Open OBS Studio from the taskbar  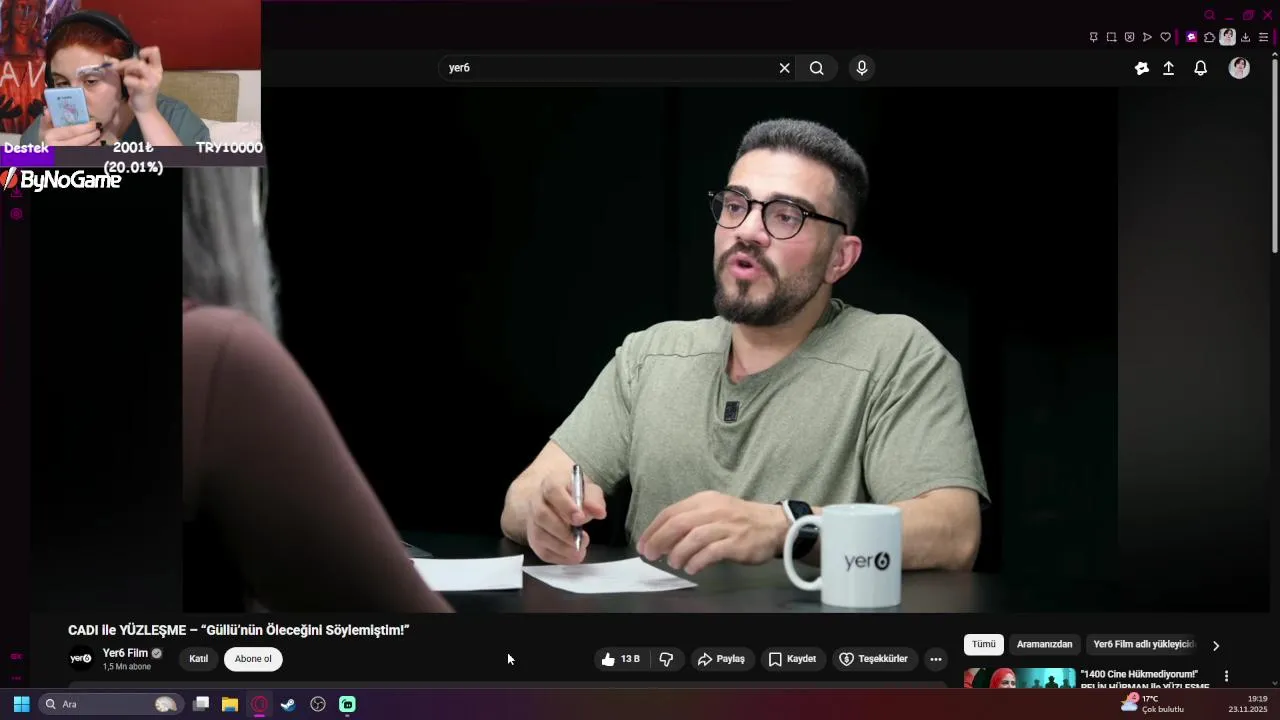coord(318,704)
